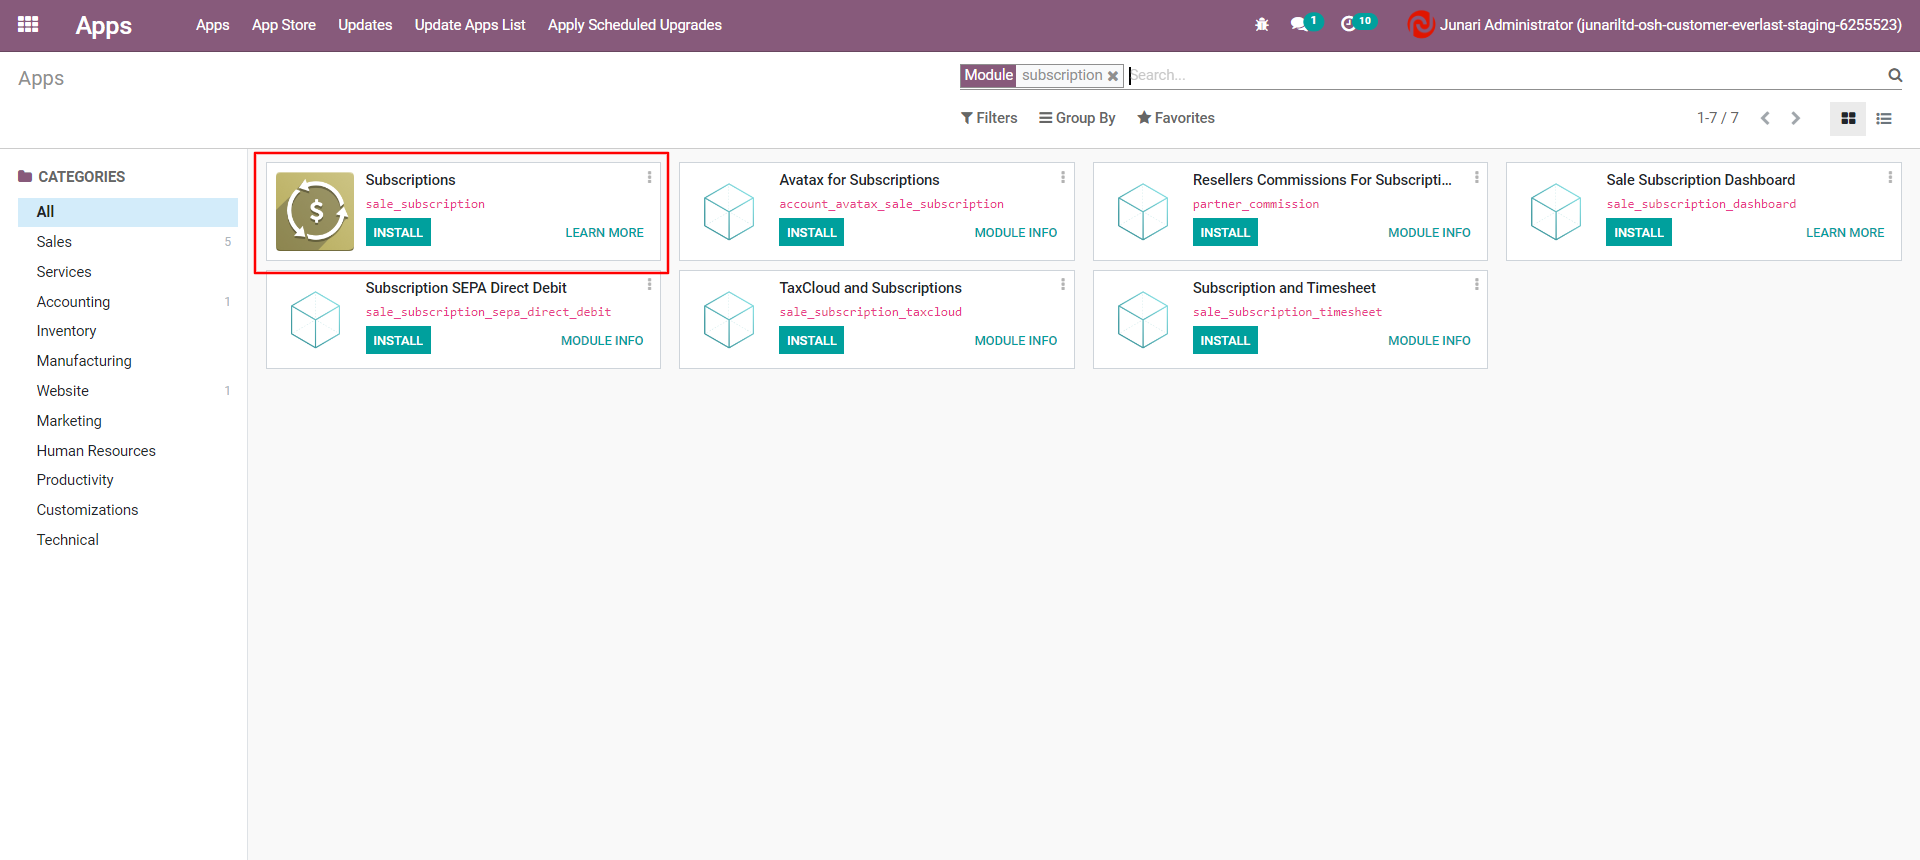Open options menu on Subscriptions card

tap(649, 177)
